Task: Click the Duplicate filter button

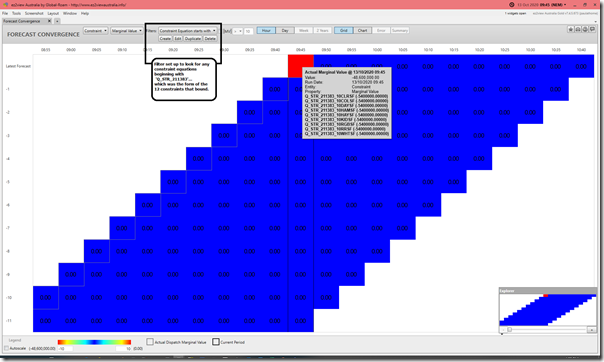Action: pyautogui.click(x=193, y=39)
